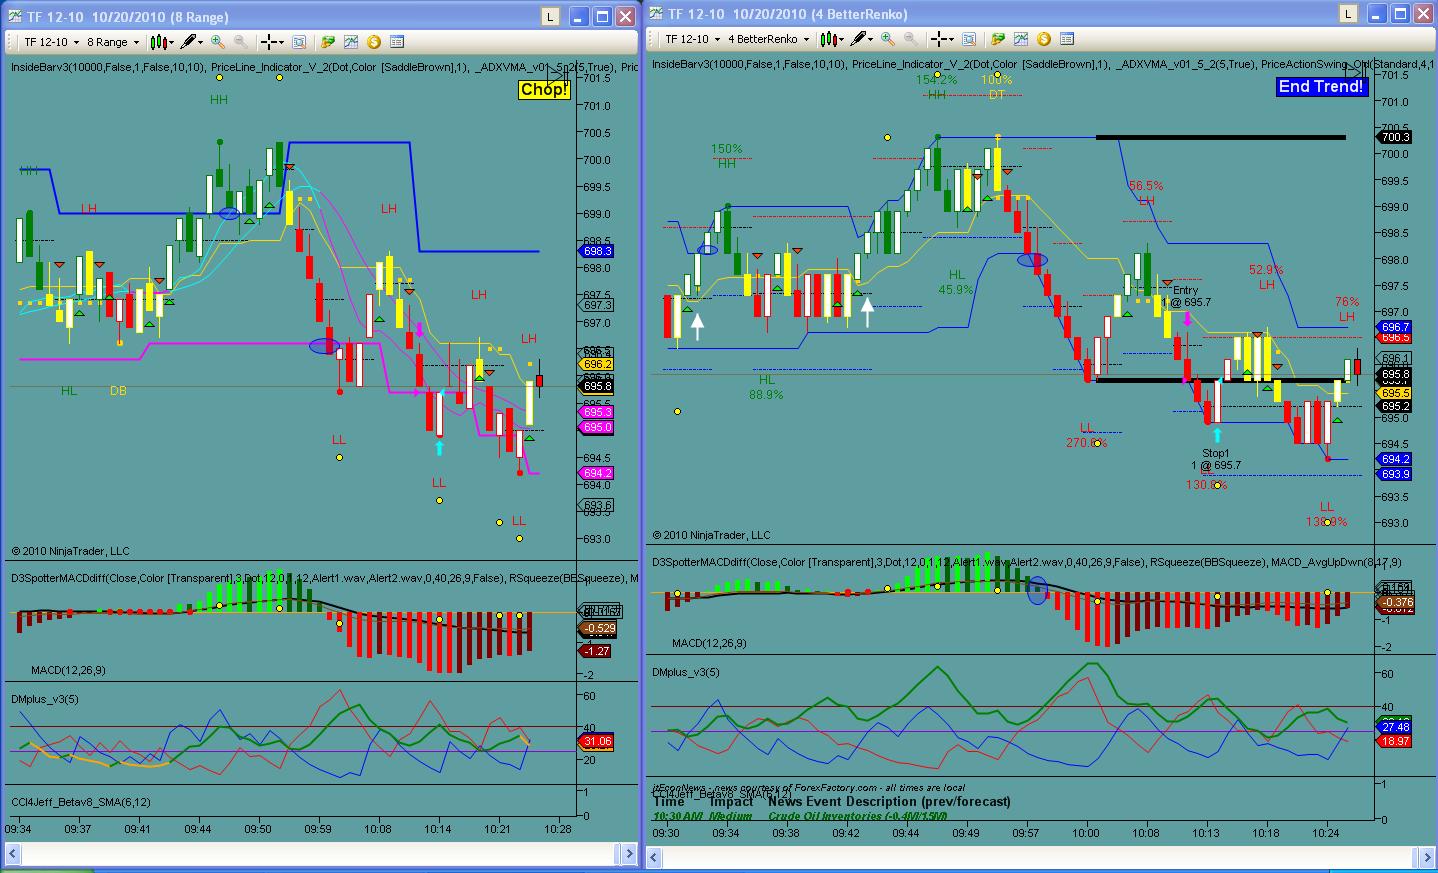Click left scroll arrow under the BetterRenko chart

pyautogui.click(x=655, y=857)
